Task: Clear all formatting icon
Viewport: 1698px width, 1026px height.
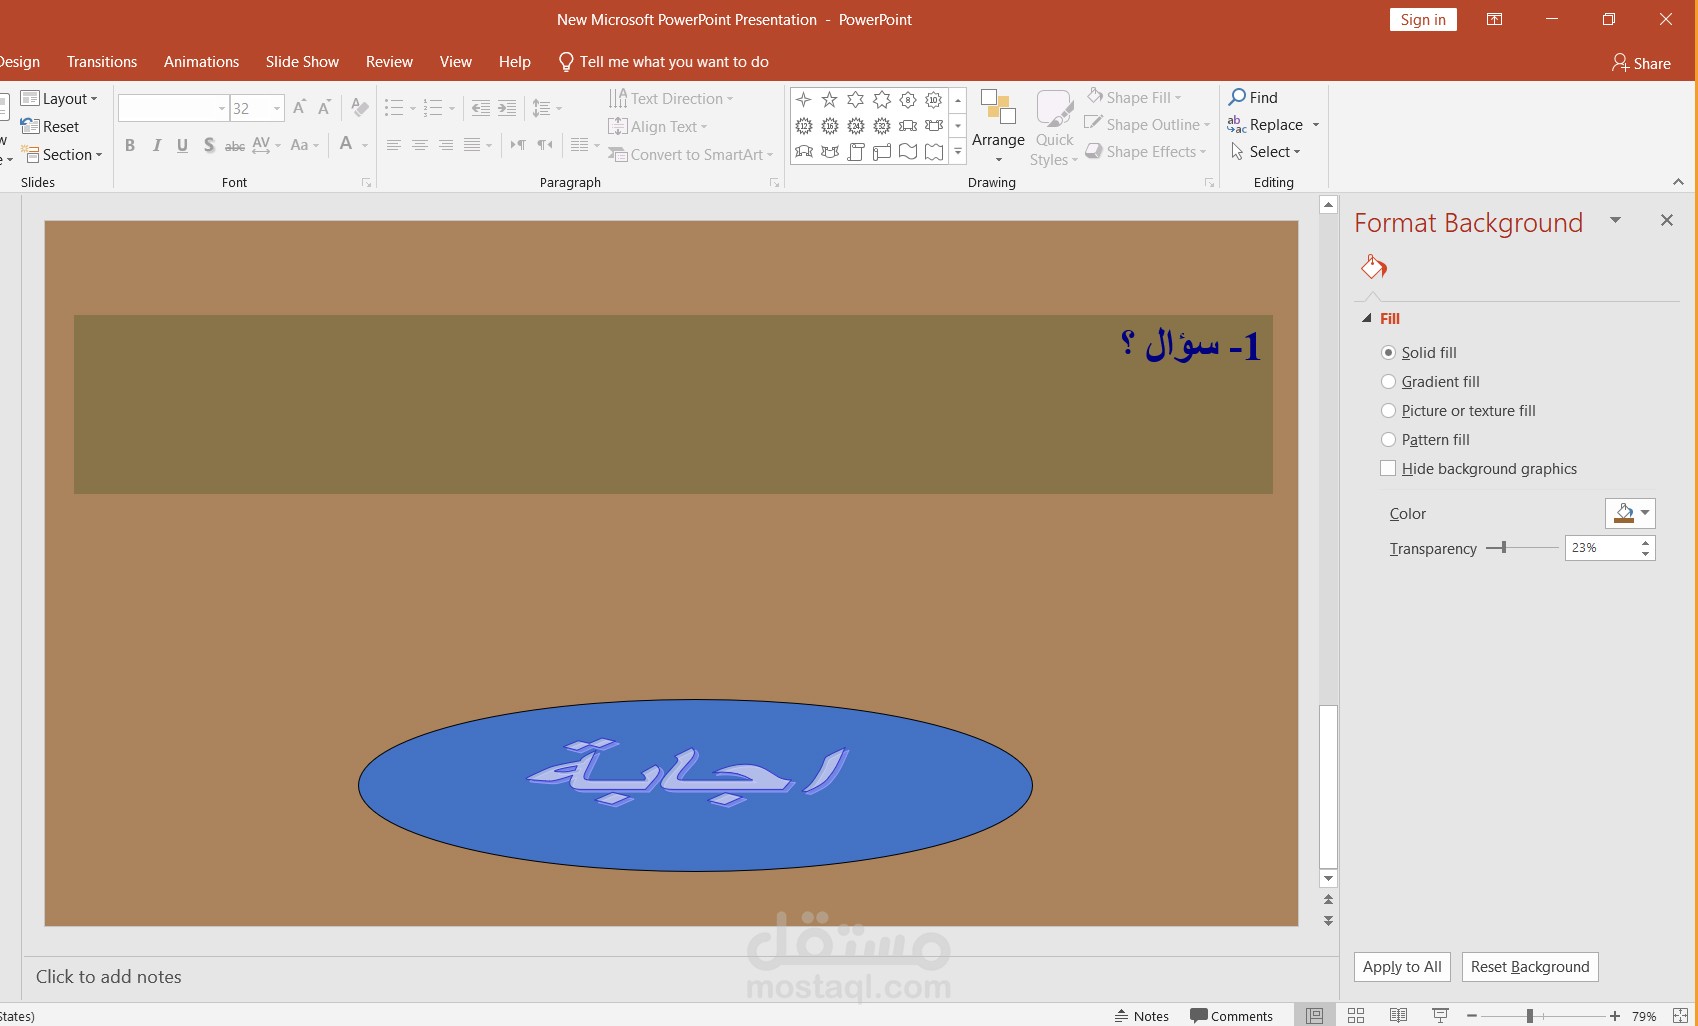Action: tap(360, 107)
